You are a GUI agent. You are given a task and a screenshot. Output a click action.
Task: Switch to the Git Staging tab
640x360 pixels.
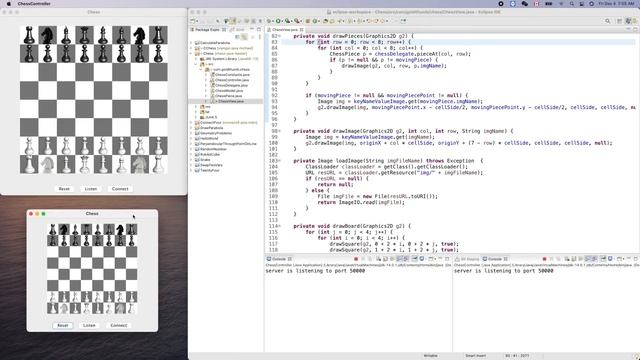coord(467,259)
